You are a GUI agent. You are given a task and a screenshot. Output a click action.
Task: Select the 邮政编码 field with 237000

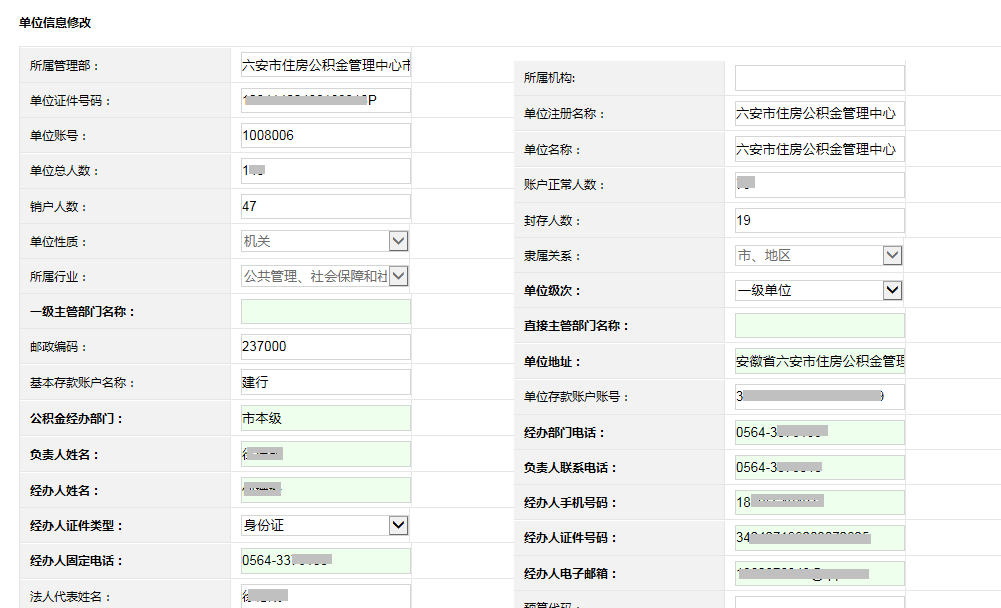325,346
